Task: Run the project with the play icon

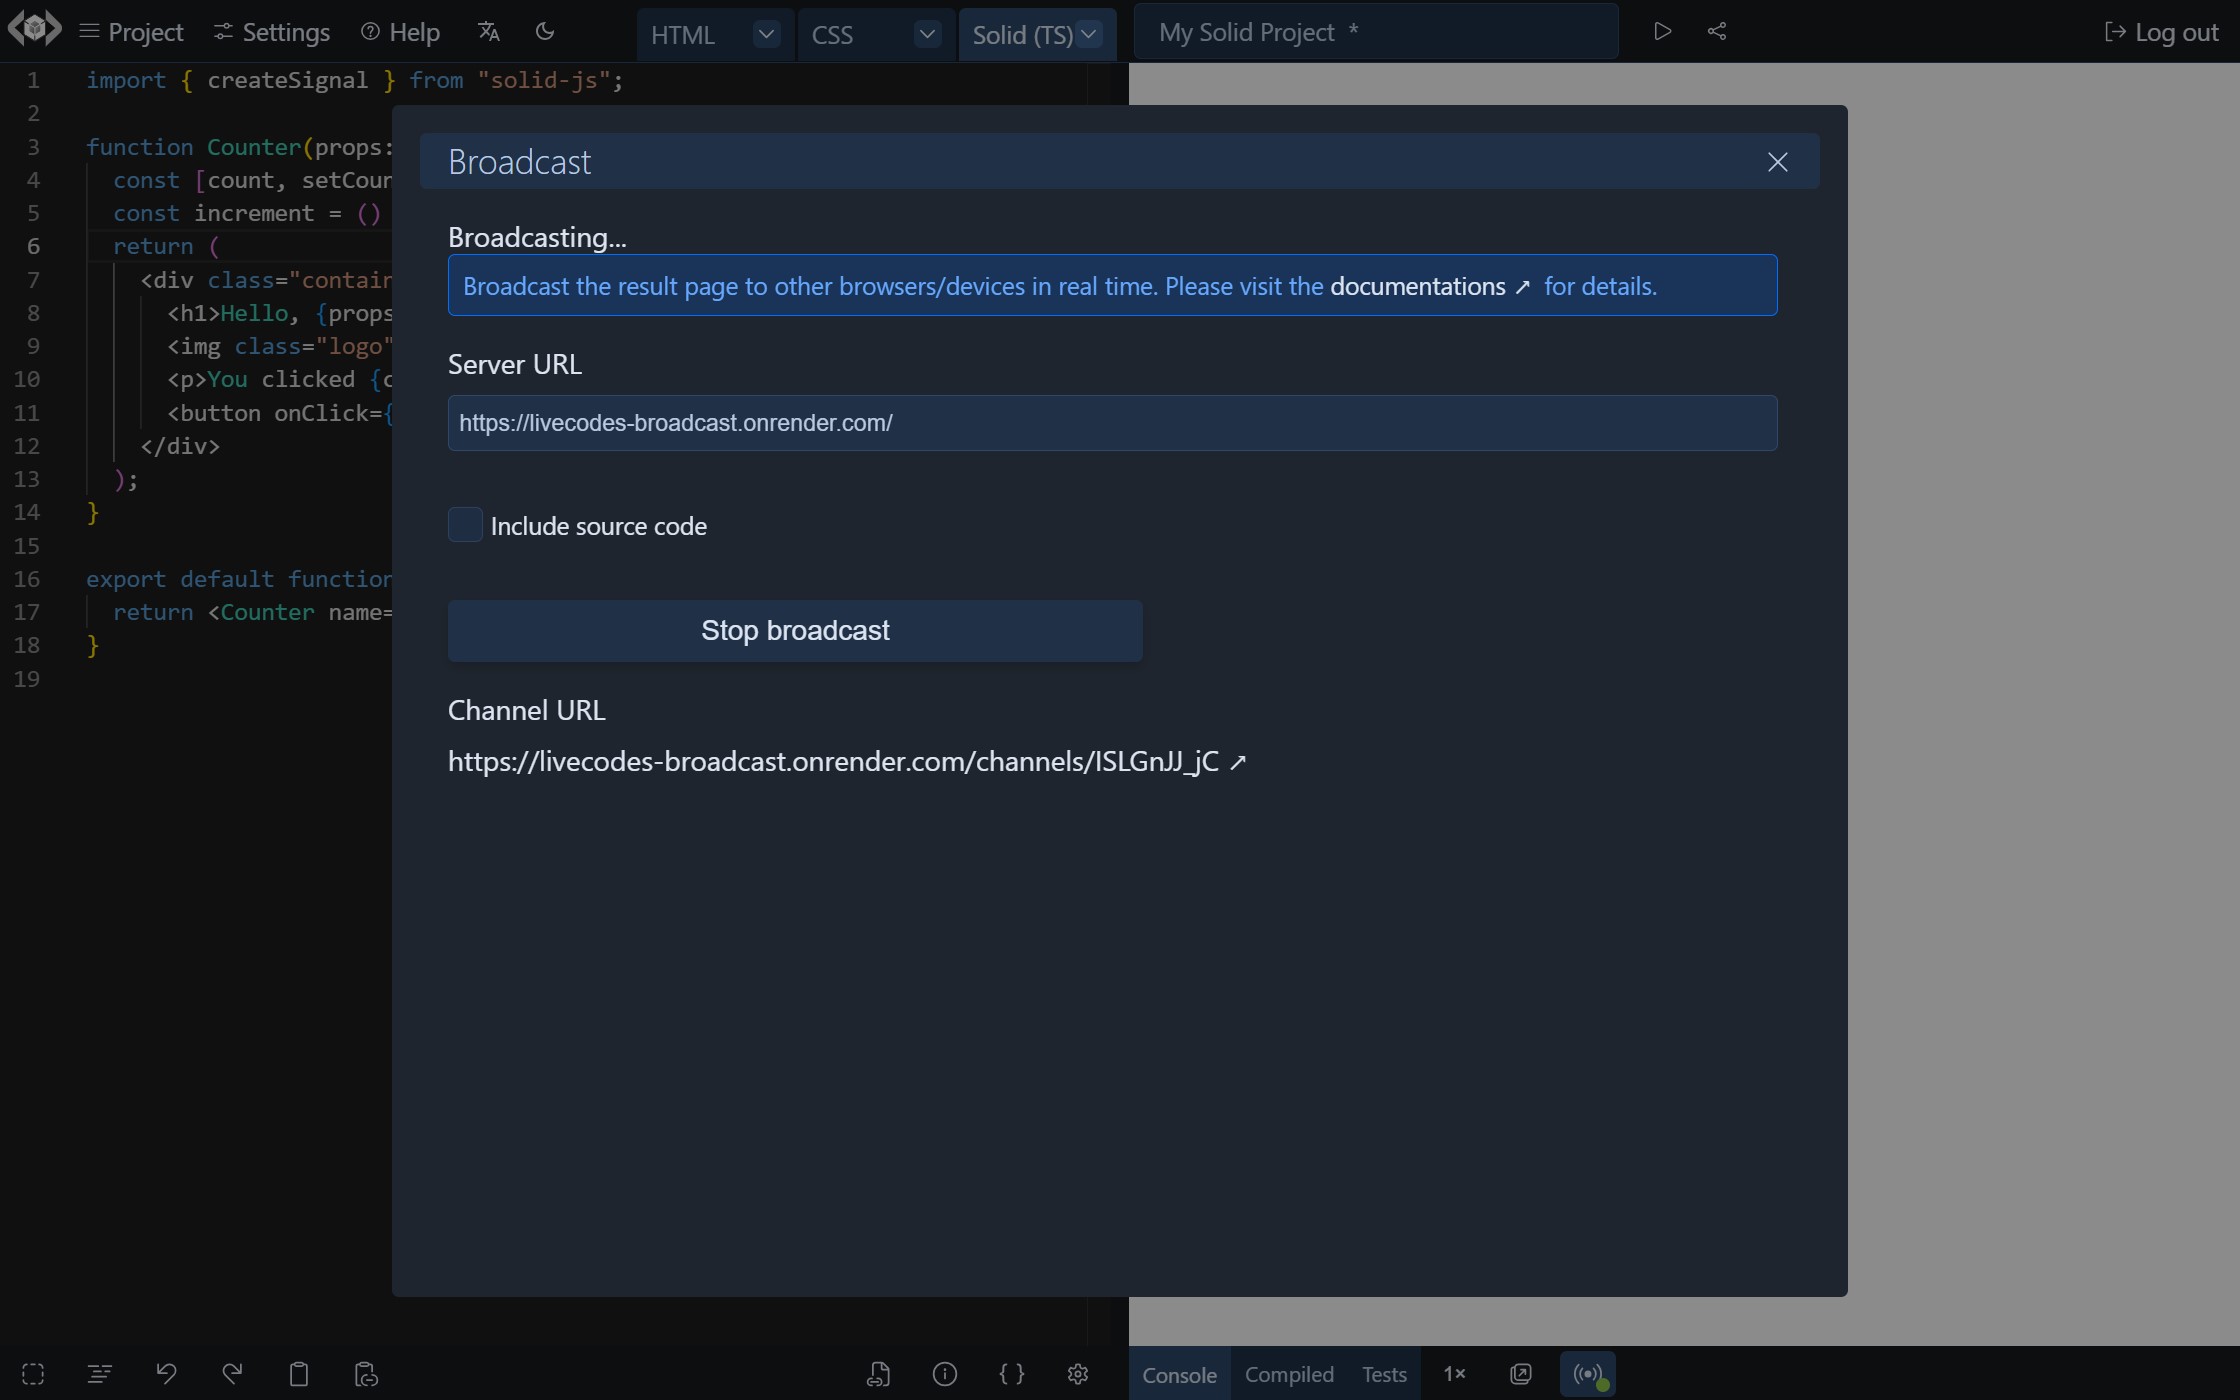Action: 1662,31
